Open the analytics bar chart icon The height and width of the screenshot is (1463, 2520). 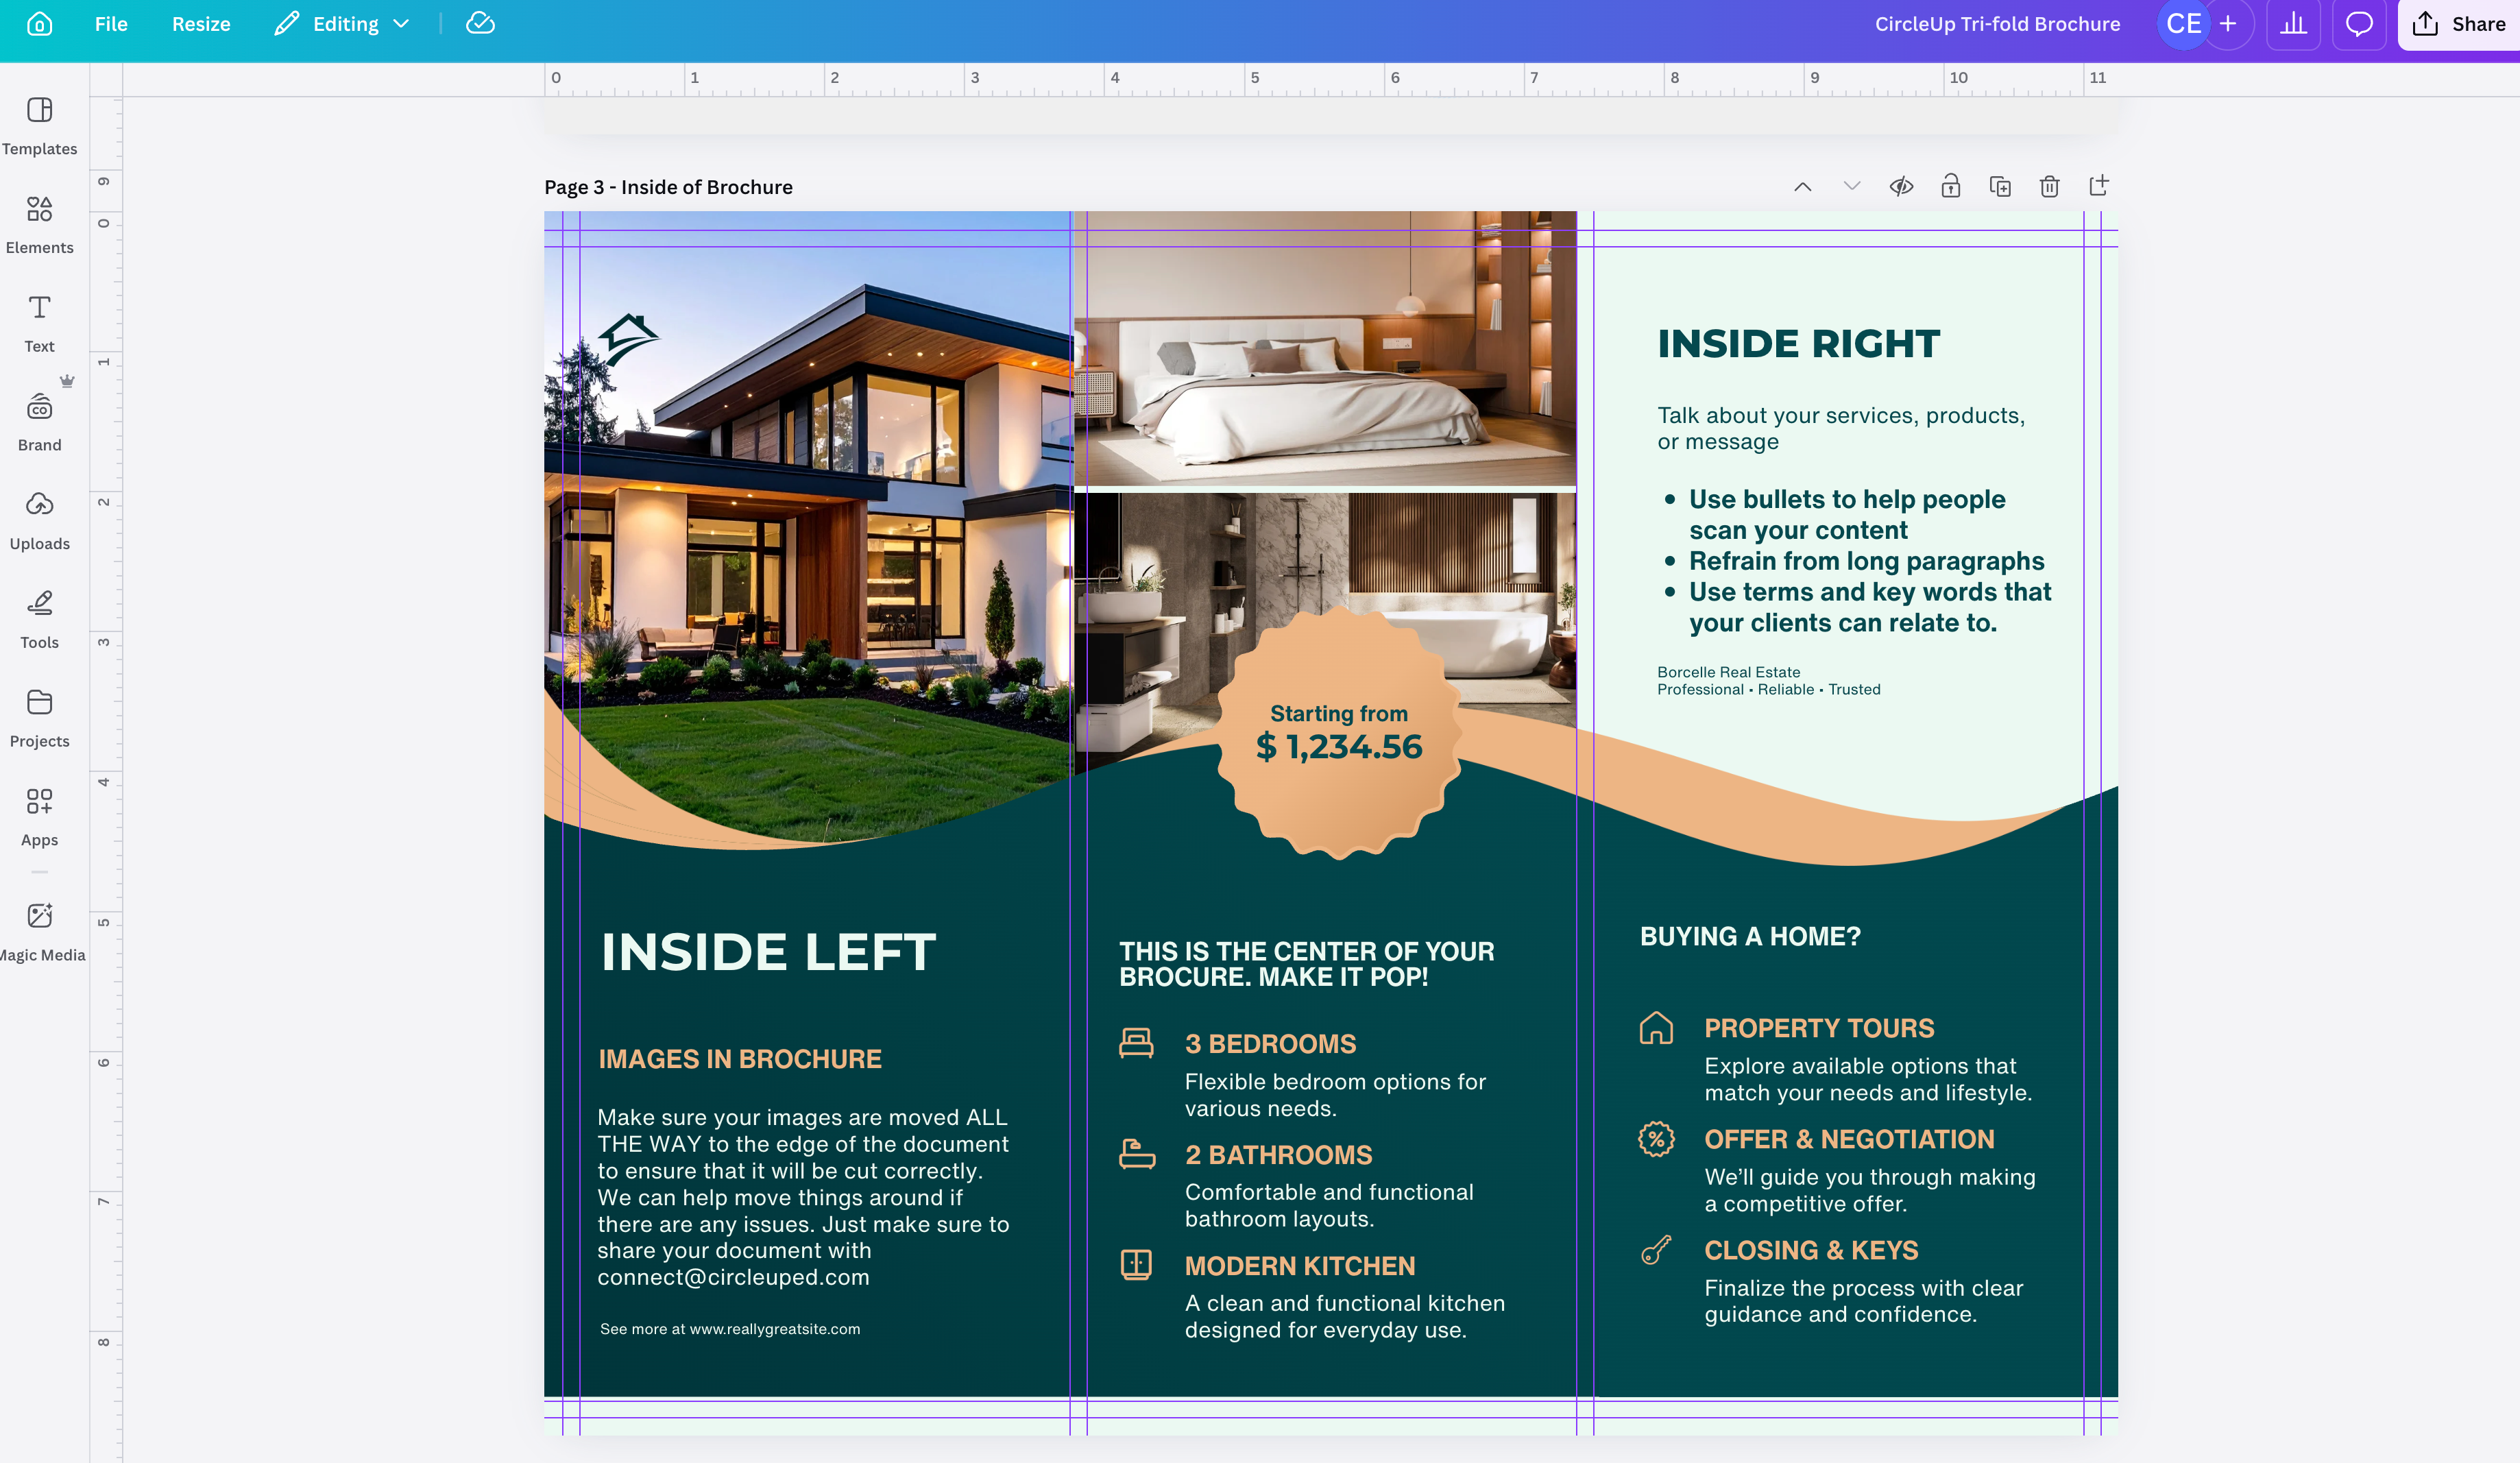(2293, 24)
